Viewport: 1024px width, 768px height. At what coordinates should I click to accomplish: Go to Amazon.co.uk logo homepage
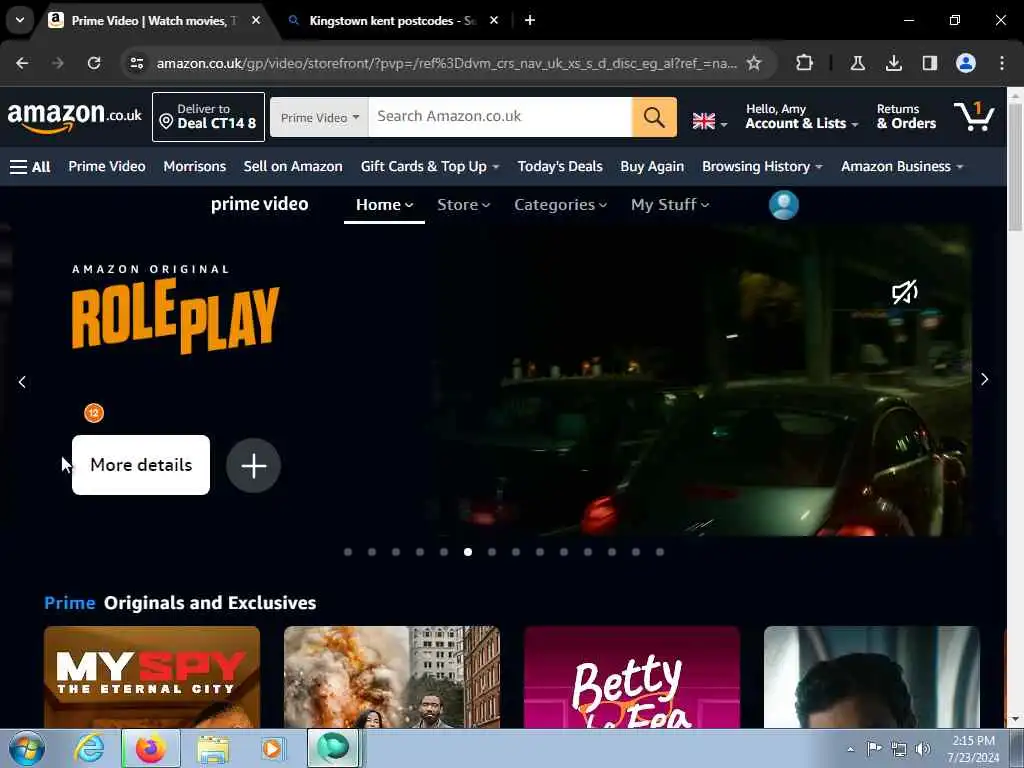[74, 117]
